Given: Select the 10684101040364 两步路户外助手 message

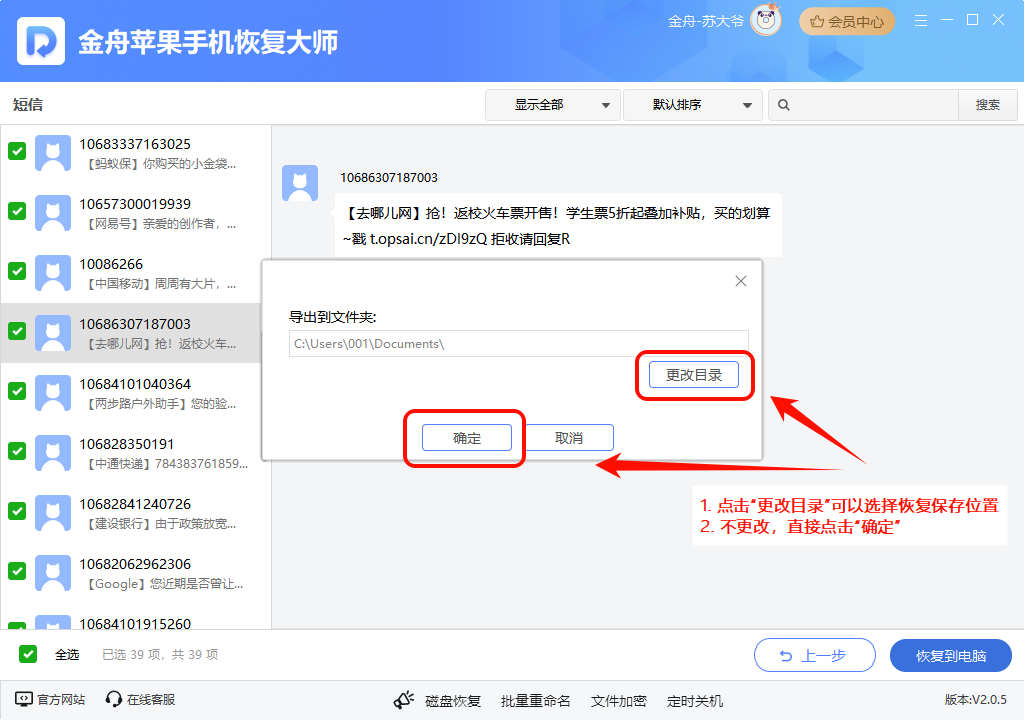Looking at the screenshot, I should point(136,394).
